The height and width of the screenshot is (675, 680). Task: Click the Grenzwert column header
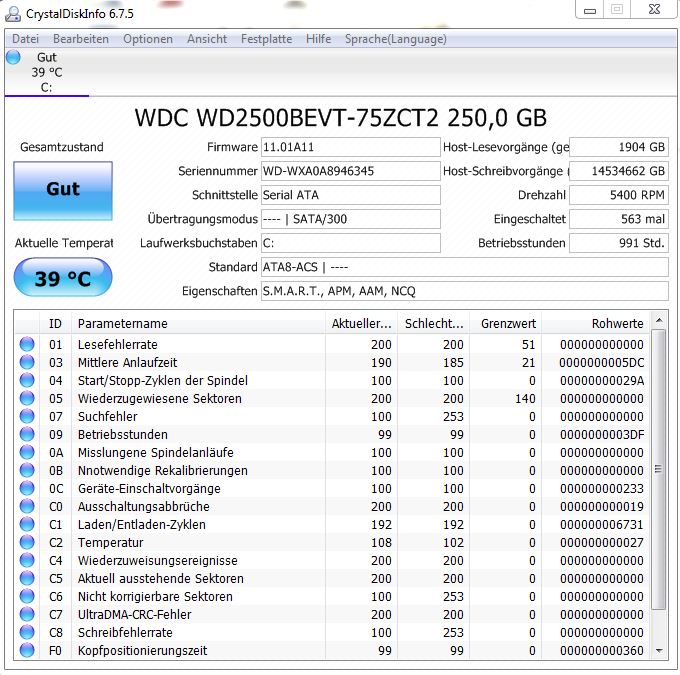[505, 324]
